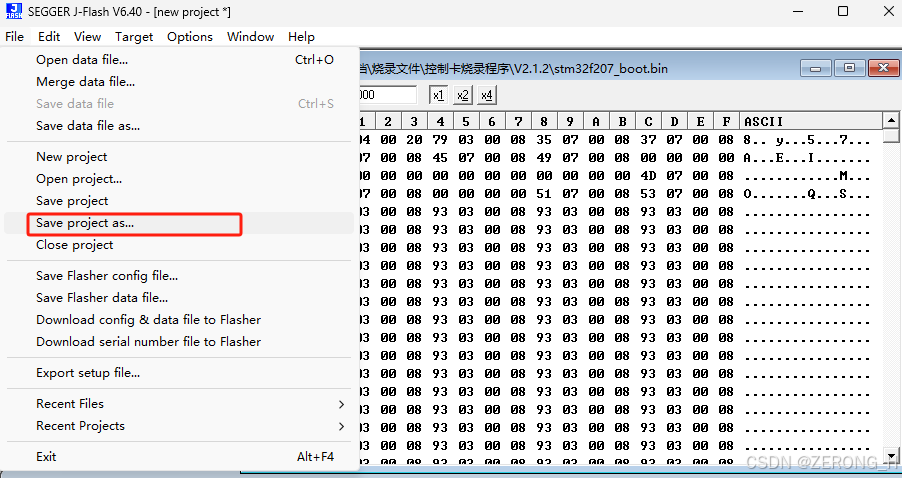Open the Window menu
Image resolution: width=902 pixels, height=478 pixels.
point(250,37)
